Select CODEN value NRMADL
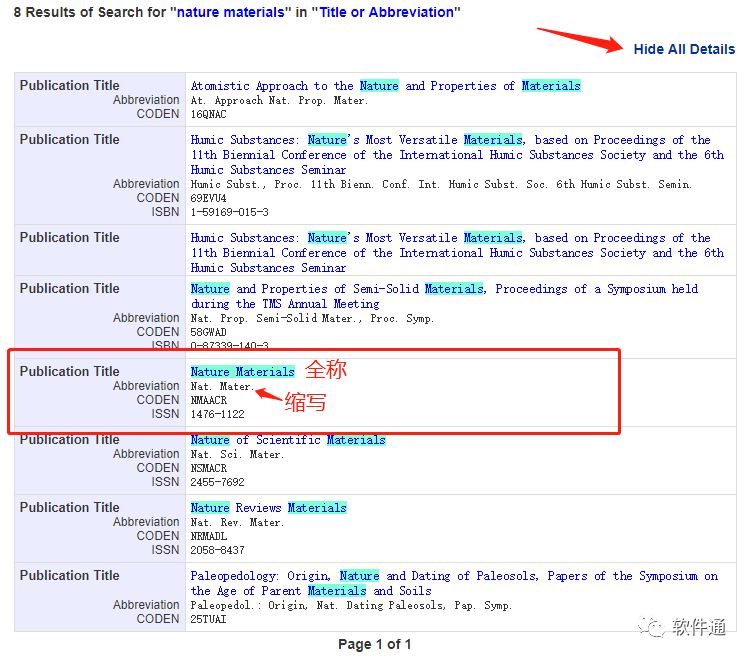This screenshot has height=659, width=749. (x=209, y=536)
